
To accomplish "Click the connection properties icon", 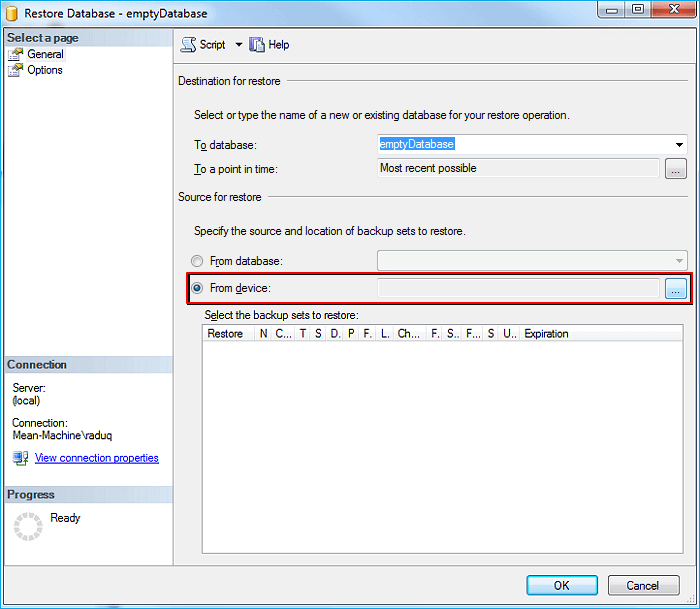I will click(x=21, y=458).
